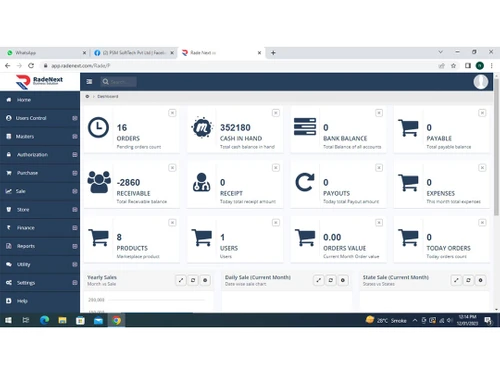The height and width of the screenshot is (375, 500).
Task: Expand the Yearly Sales chart panel
Action: click(x=181, y=280)
